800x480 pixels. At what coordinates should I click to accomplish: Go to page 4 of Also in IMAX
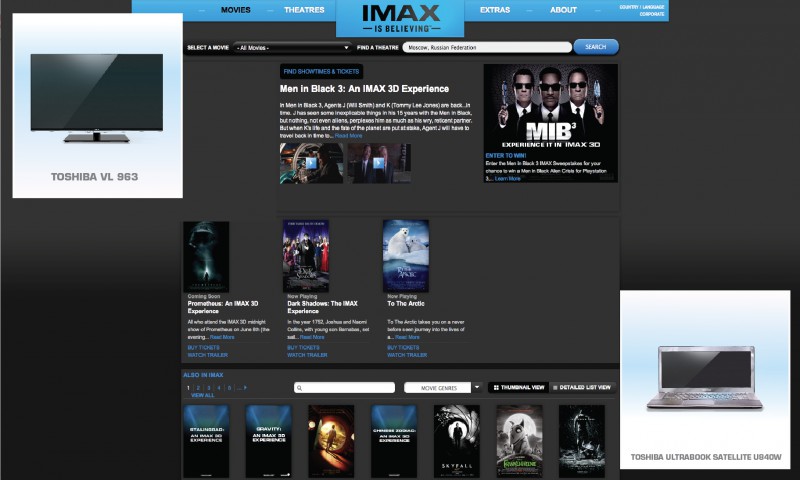point(219,388)
